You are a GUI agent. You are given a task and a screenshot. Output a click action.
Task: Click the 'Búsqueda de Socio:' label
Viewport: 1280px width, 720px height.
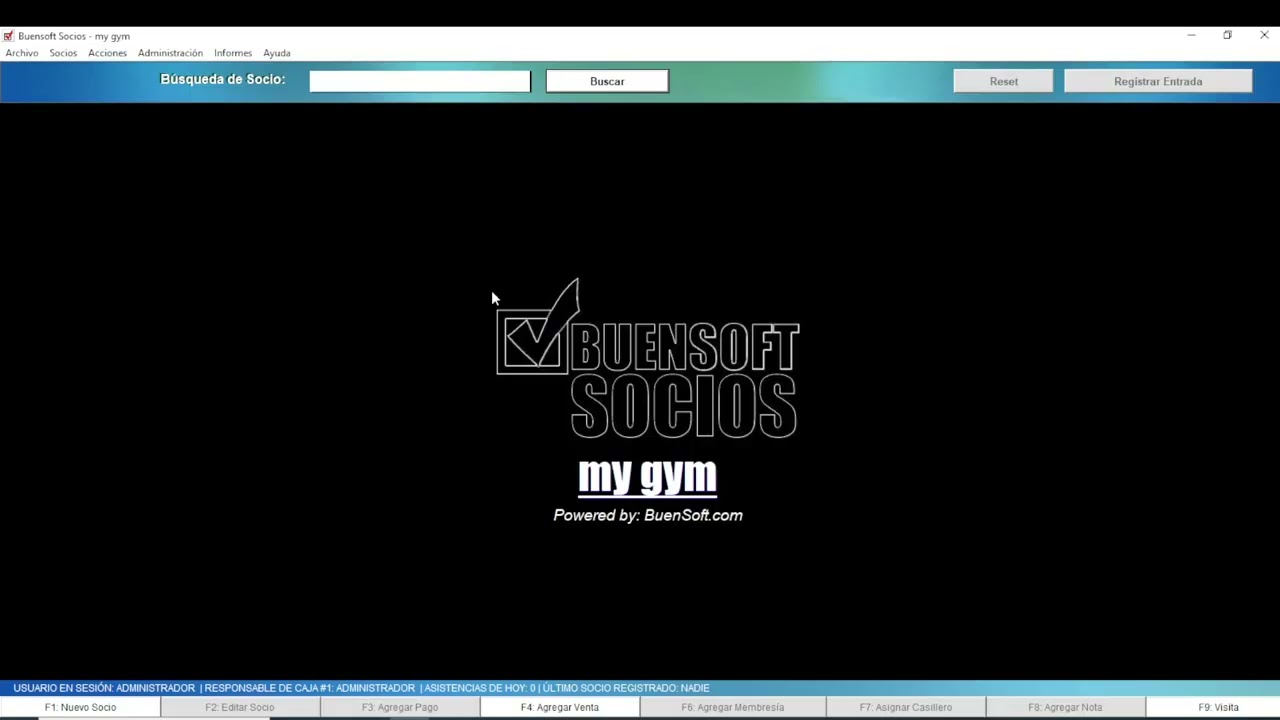[x=223, y=79]
